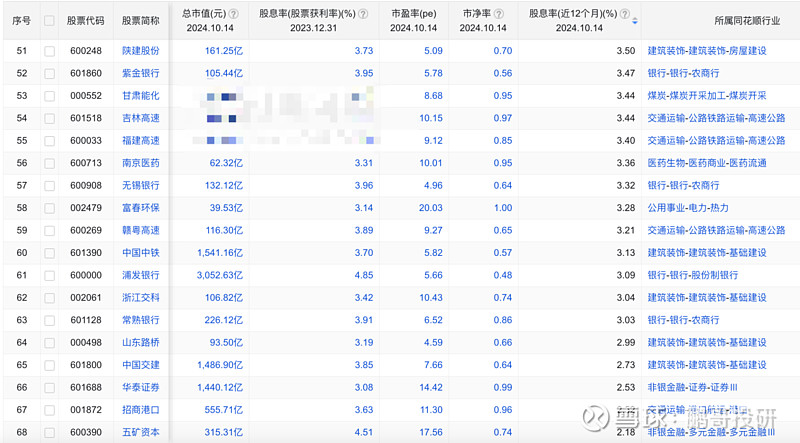Click market cap value 161.25亿
The width and height of the screenshot is (800, 443).
click(224, 51)
